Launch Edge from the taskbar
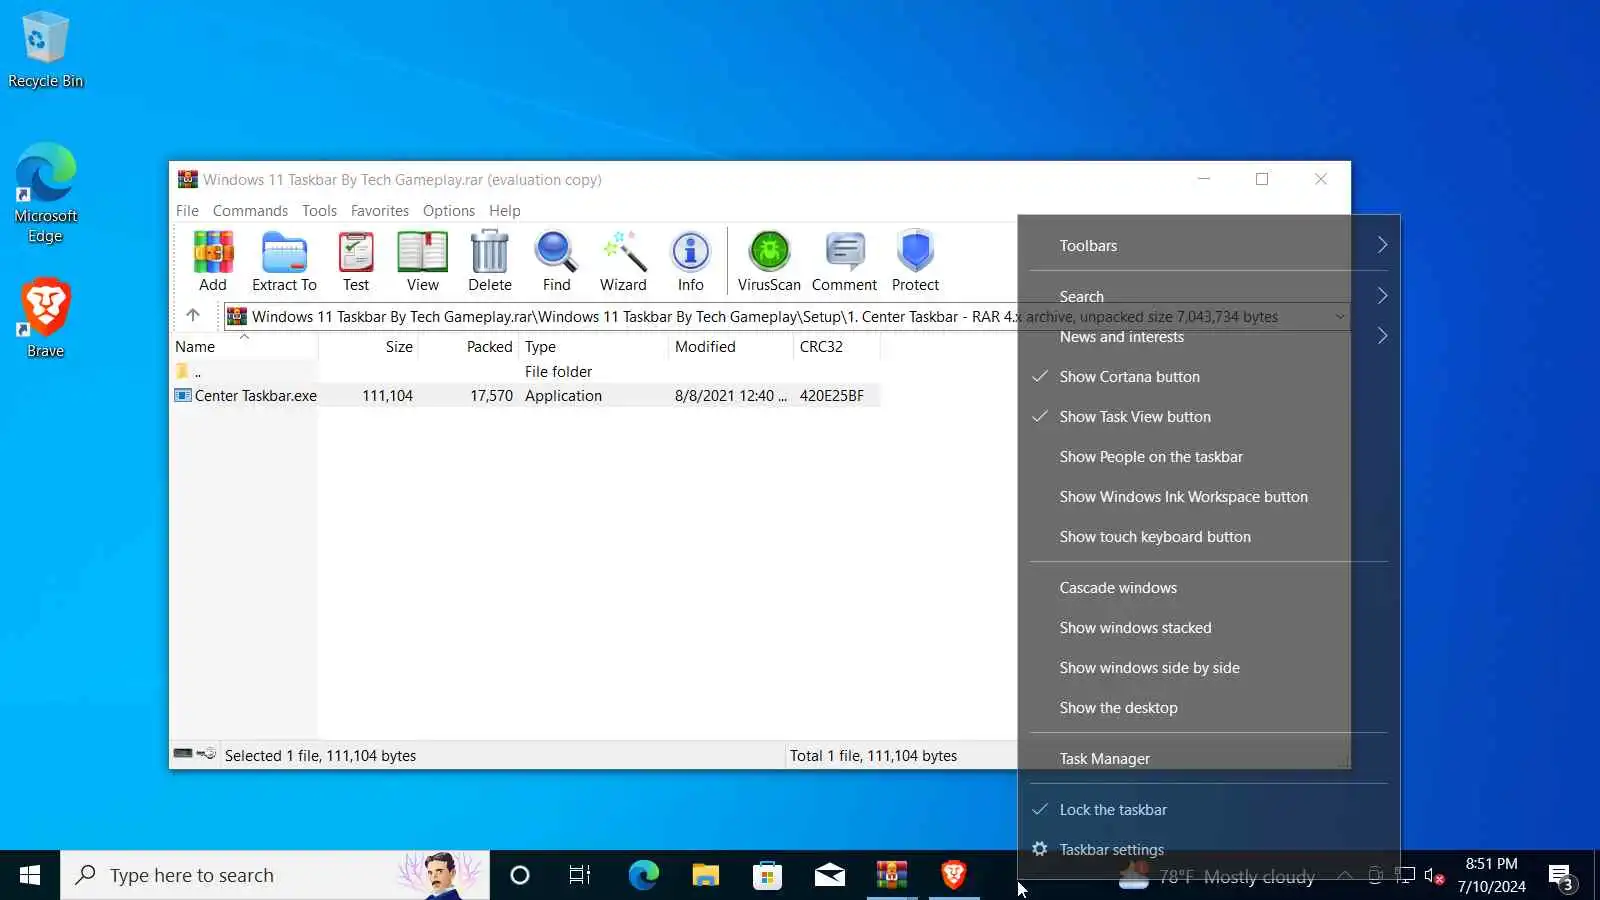Screen dimensions: 1600x900 coord(643,876)
